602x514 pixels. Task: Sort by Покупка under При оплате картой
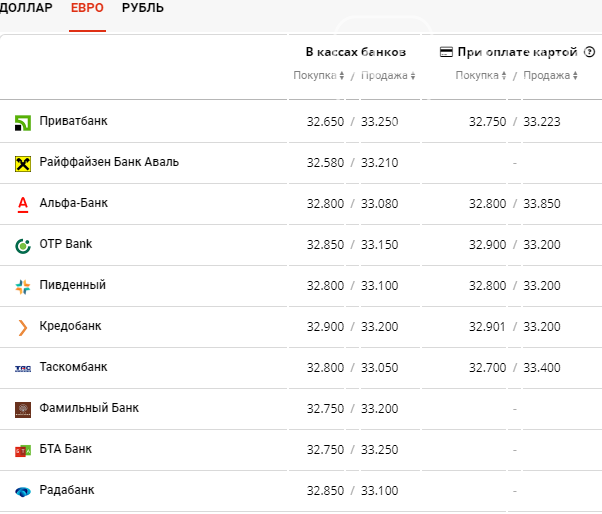pyautogui.click(x=481, y=75)
